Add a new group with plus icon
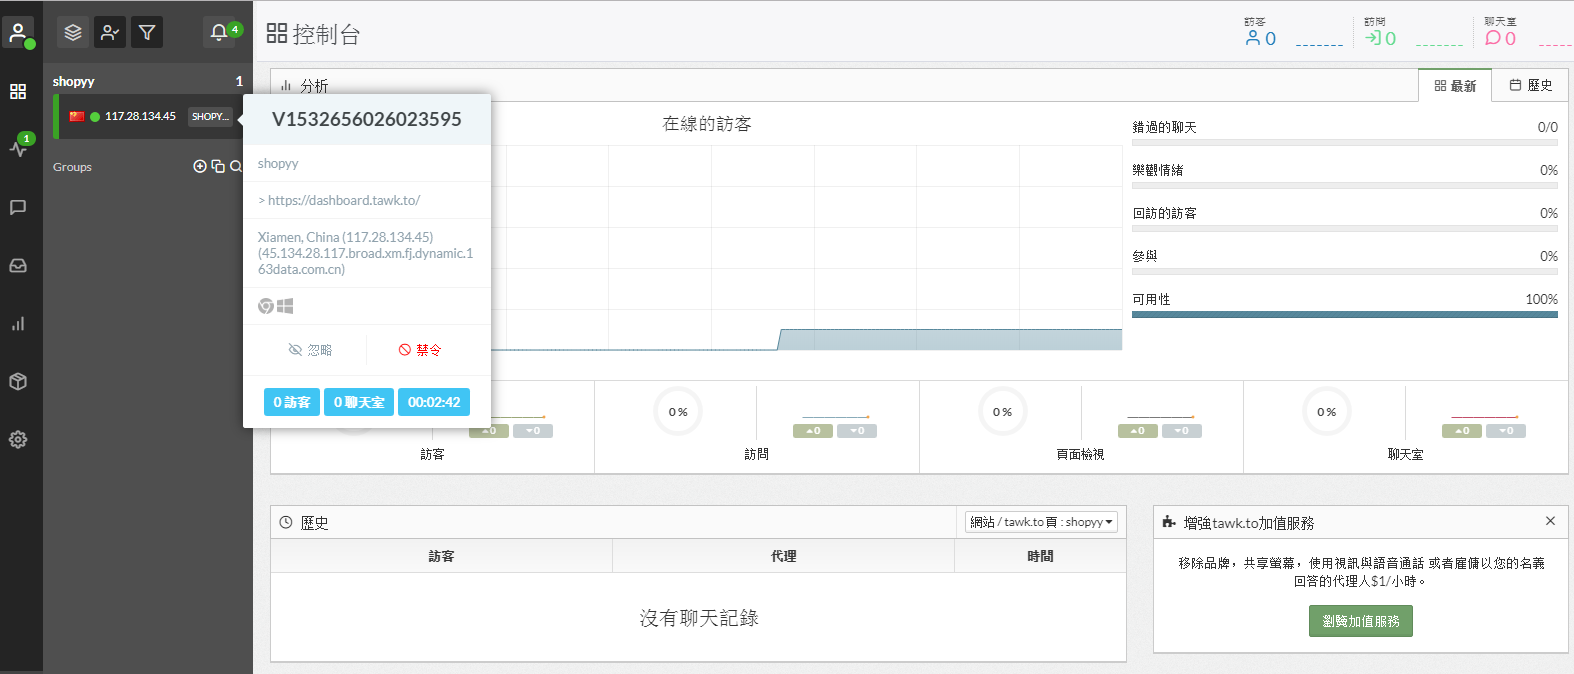1574x674 pixels. (200, 167)
